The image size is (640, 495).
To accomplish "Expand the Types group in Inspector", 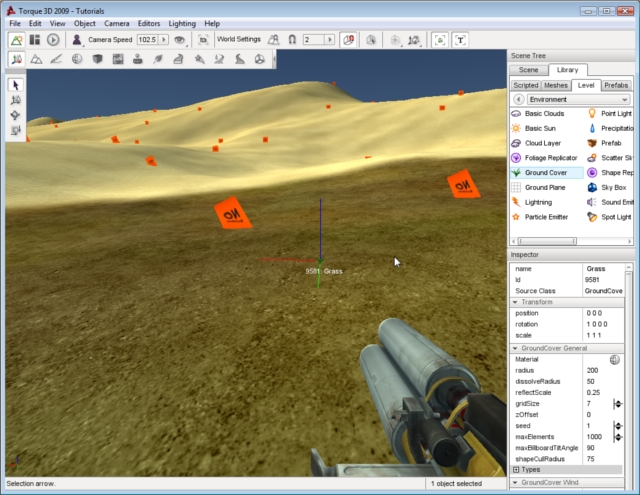I will pos(516,469).
